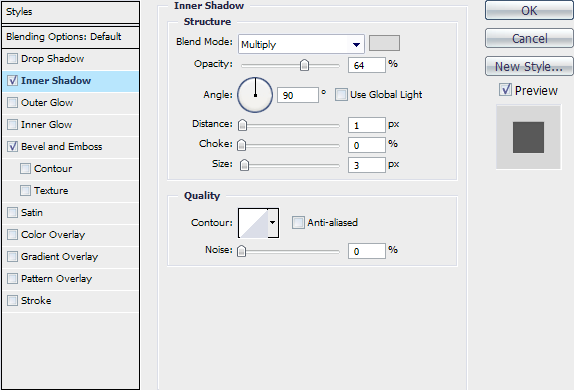
Task: Uncheck the Inner Shadow checkbox
Action: (x=12, y=81)
